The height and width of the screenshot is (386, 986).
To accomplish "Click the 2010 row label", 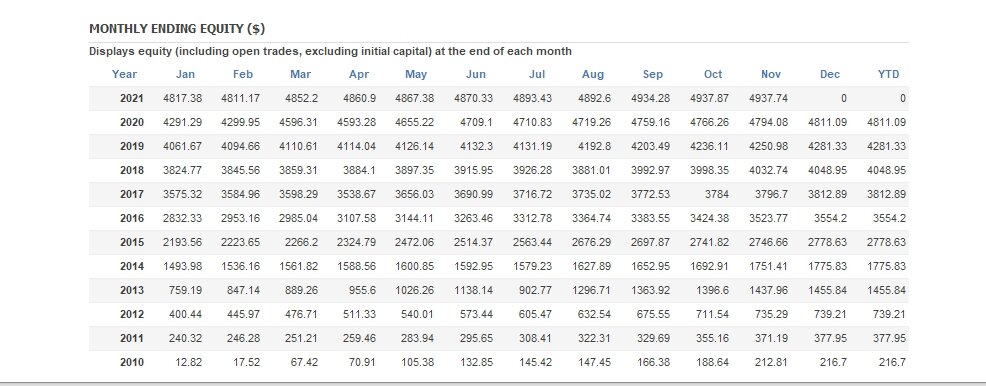I will [131, 362].
